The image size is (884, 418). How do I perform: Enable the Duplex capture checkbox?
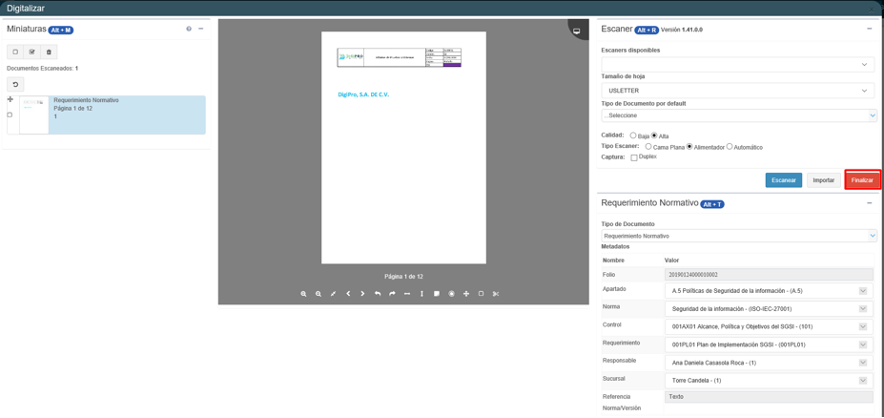(x=634, y=157)
